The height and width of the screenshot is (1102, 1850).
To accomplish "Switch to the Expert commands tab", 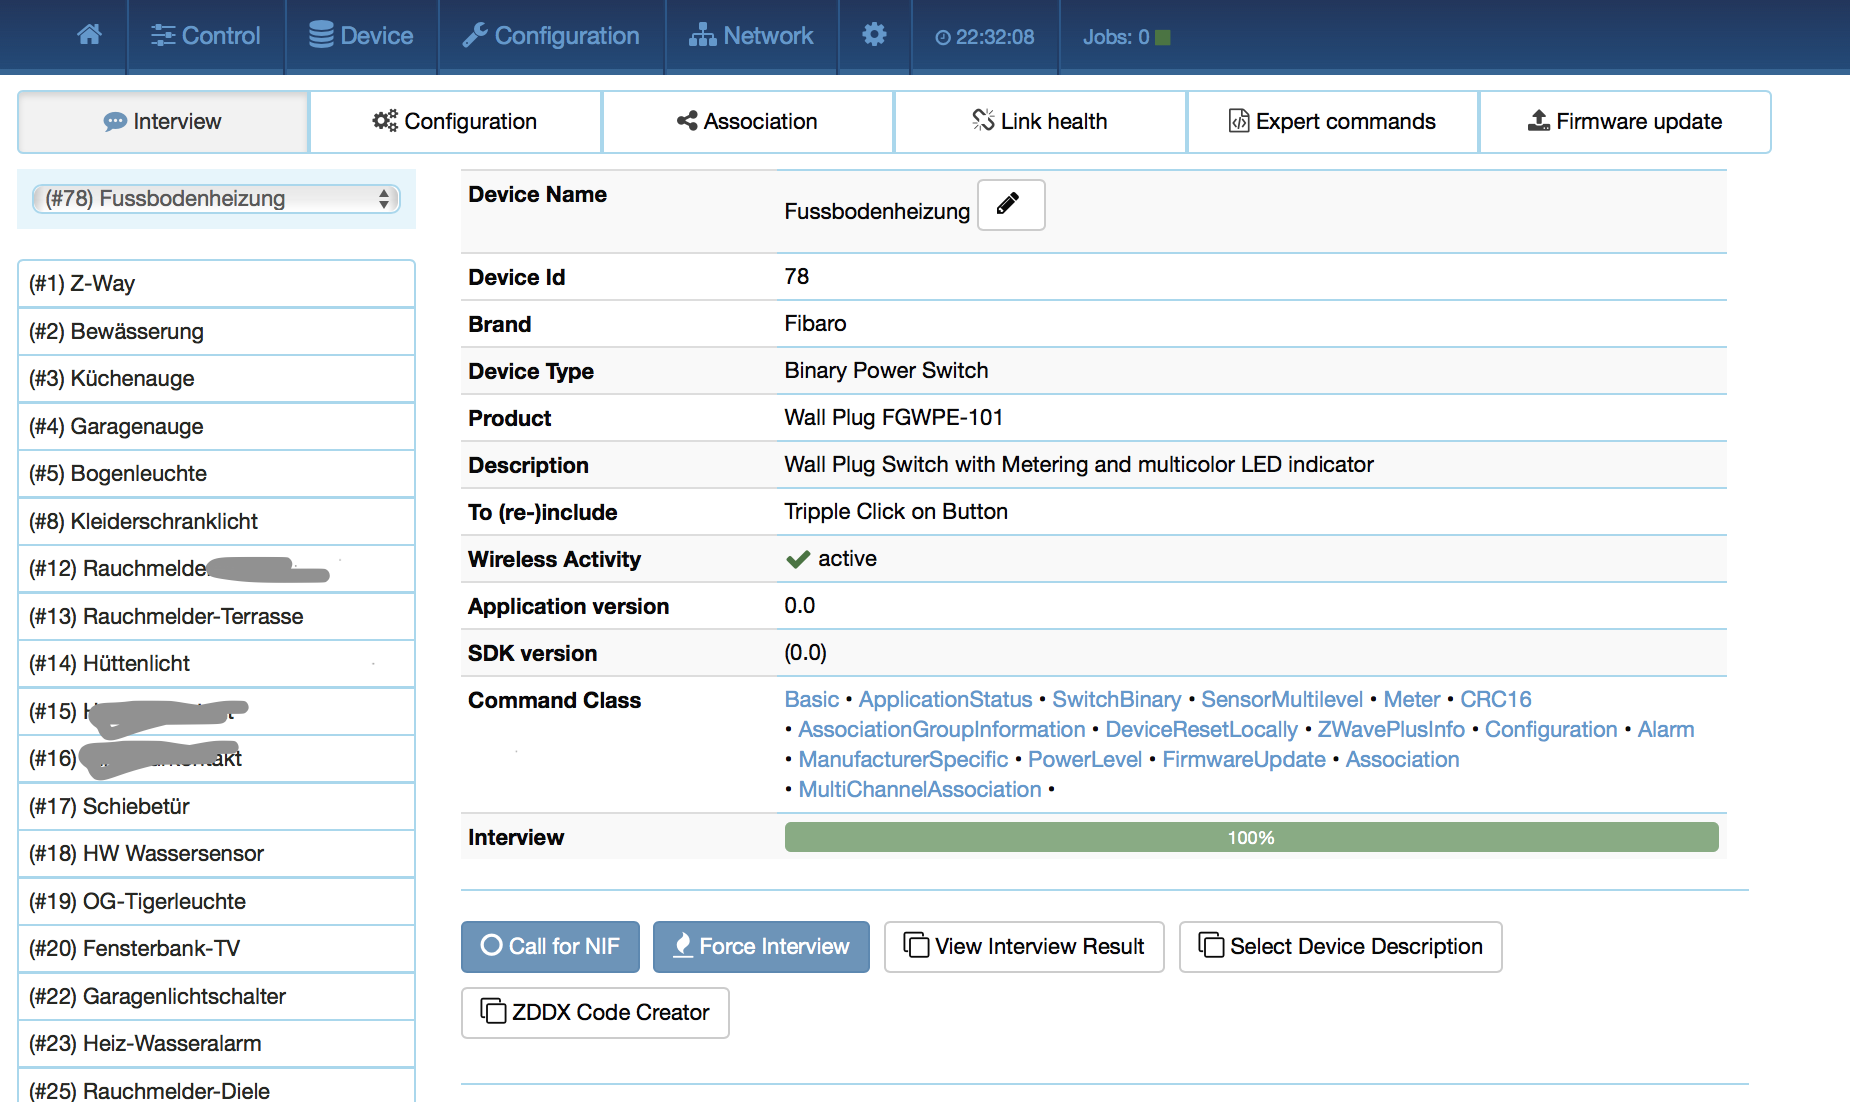I will click(1332, 122).
